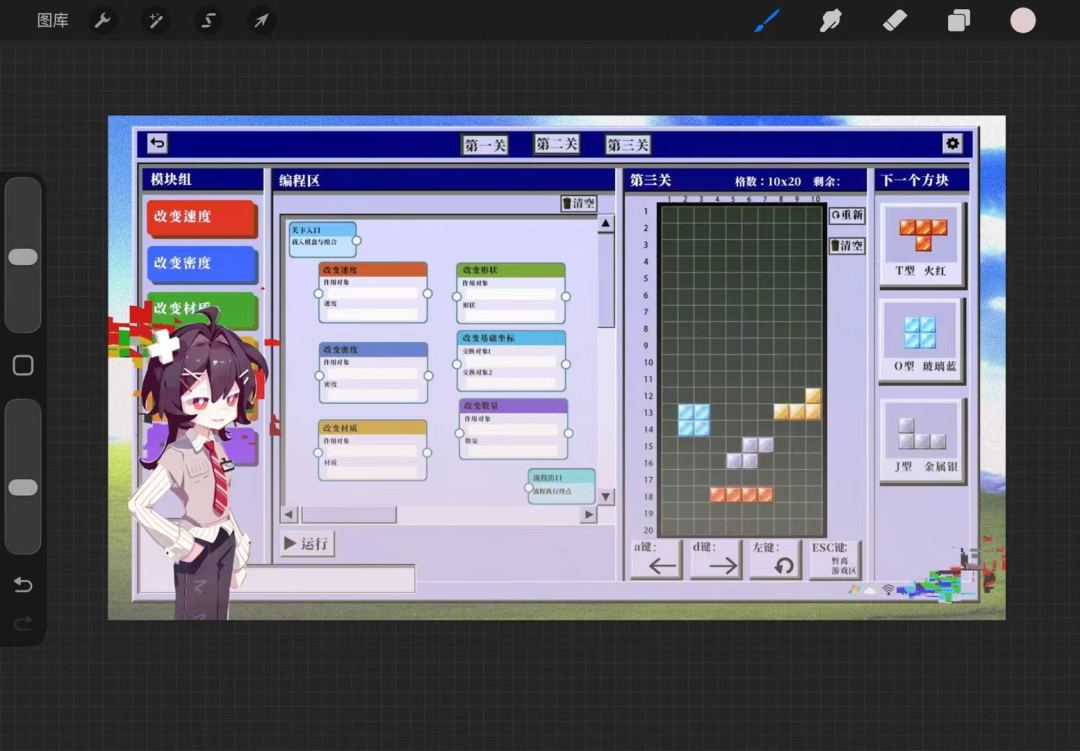
Task: Open the active color swatch
Action: (x=1023, y=21)
